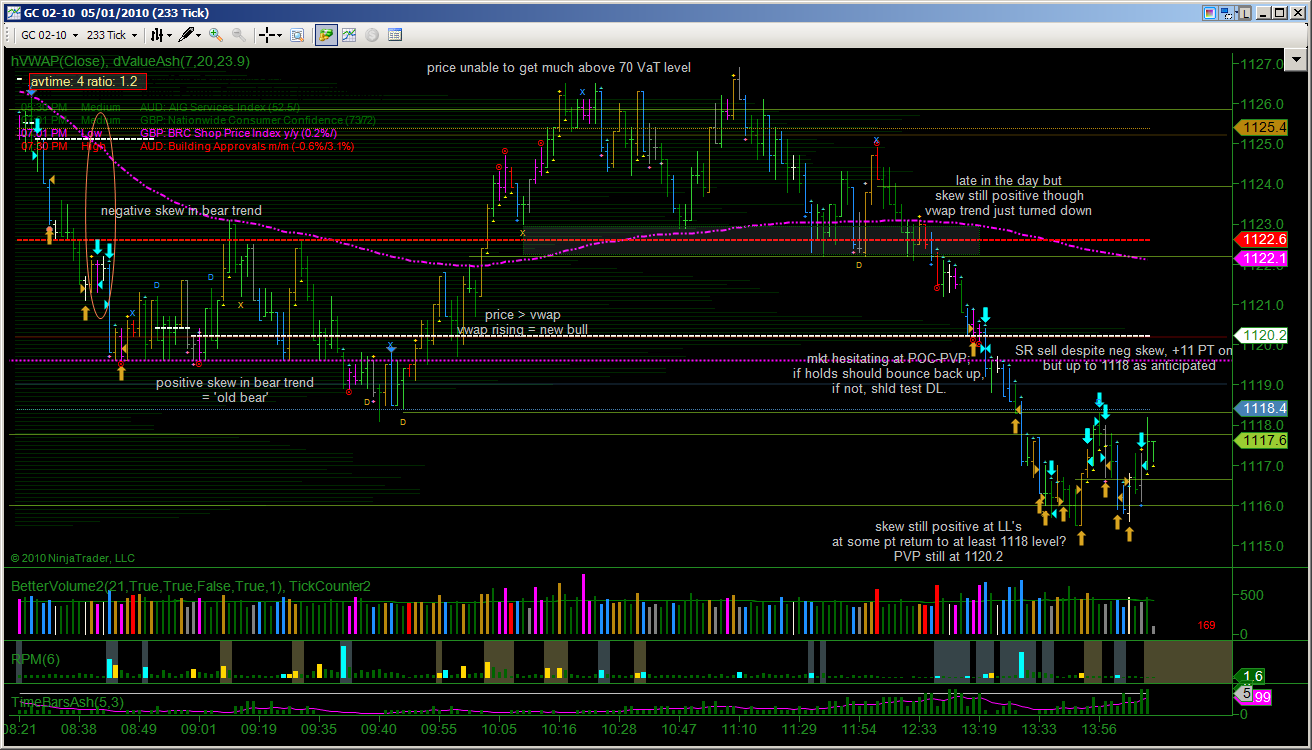Click the zoom in magnifier
Screen dimensions: 1312x750
click(216, 34)
